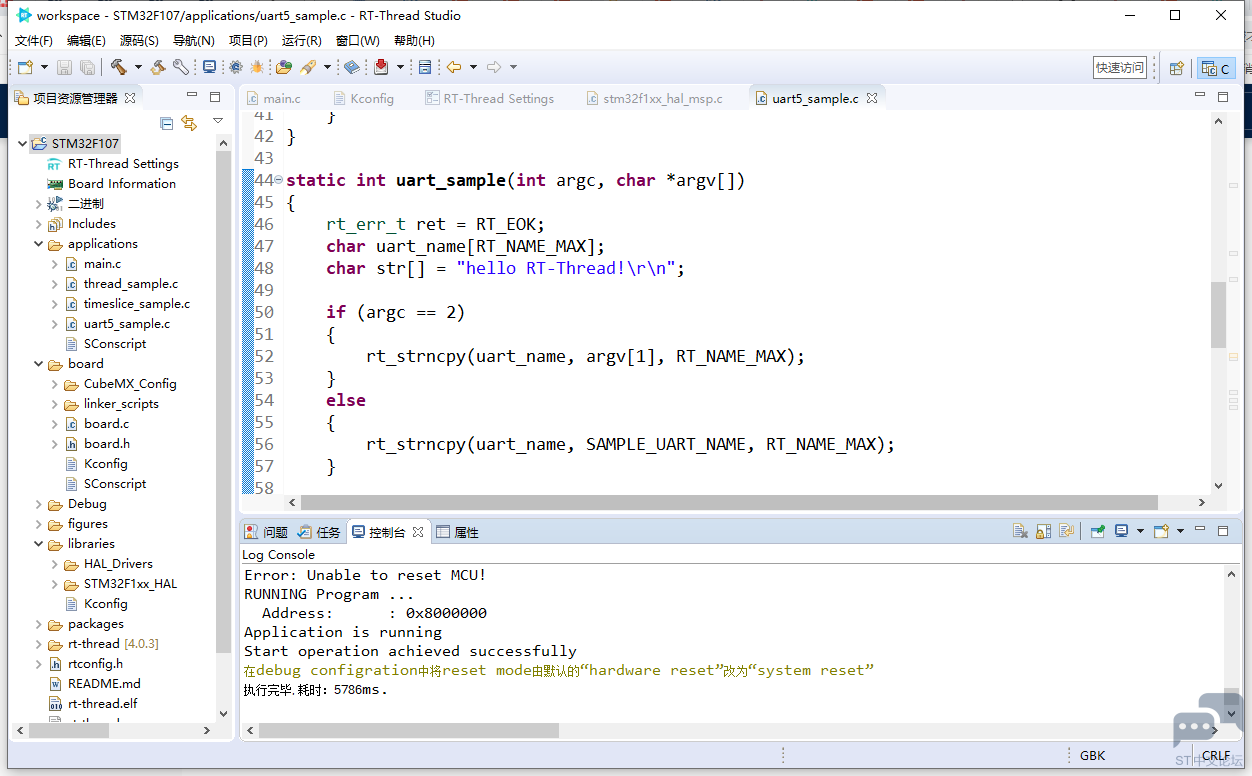1252x776 pixels.
Task: Open RT-Thread Settings in project tree
Action: 123,164
